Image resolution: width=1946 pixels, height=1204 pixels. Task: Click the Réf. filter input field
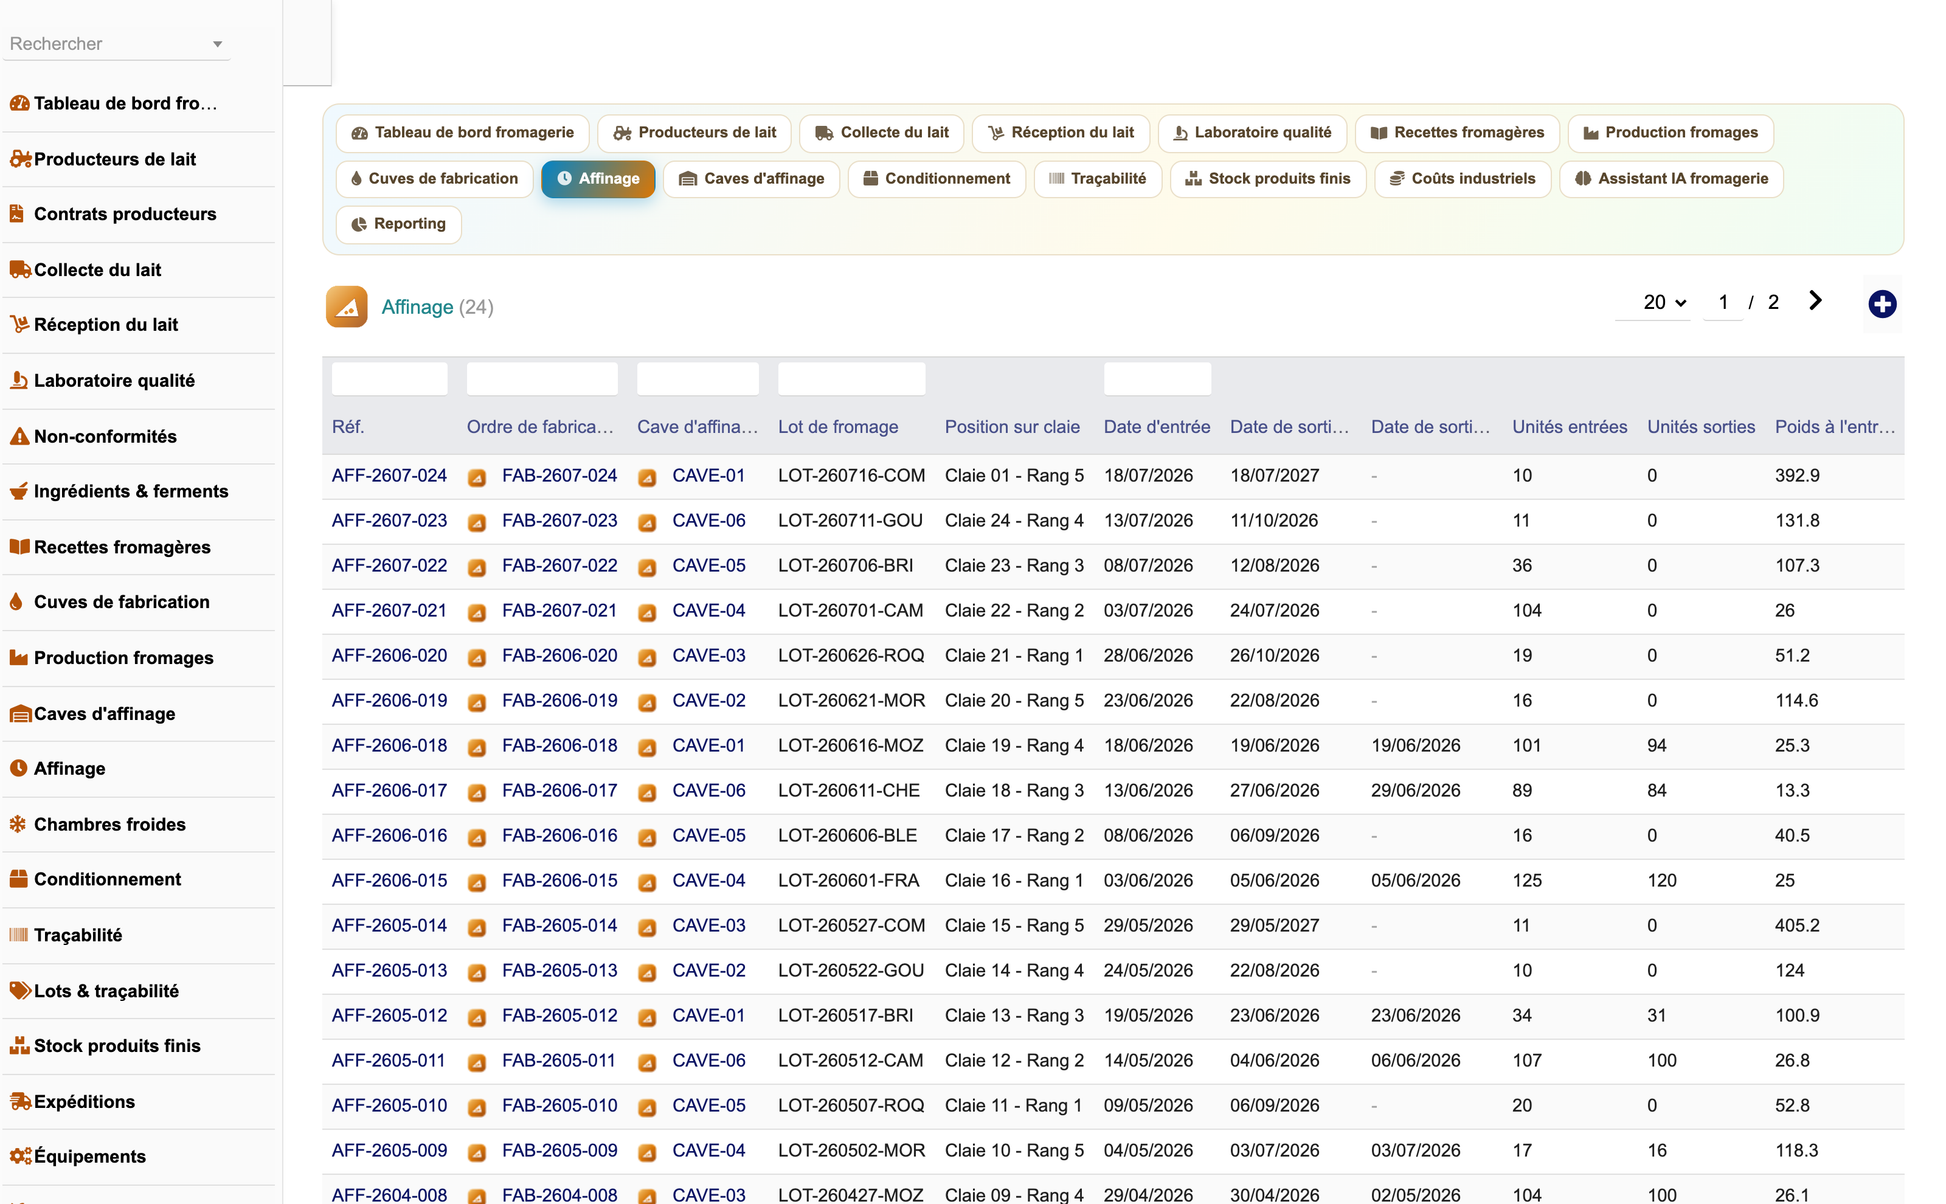coord(389,379)
